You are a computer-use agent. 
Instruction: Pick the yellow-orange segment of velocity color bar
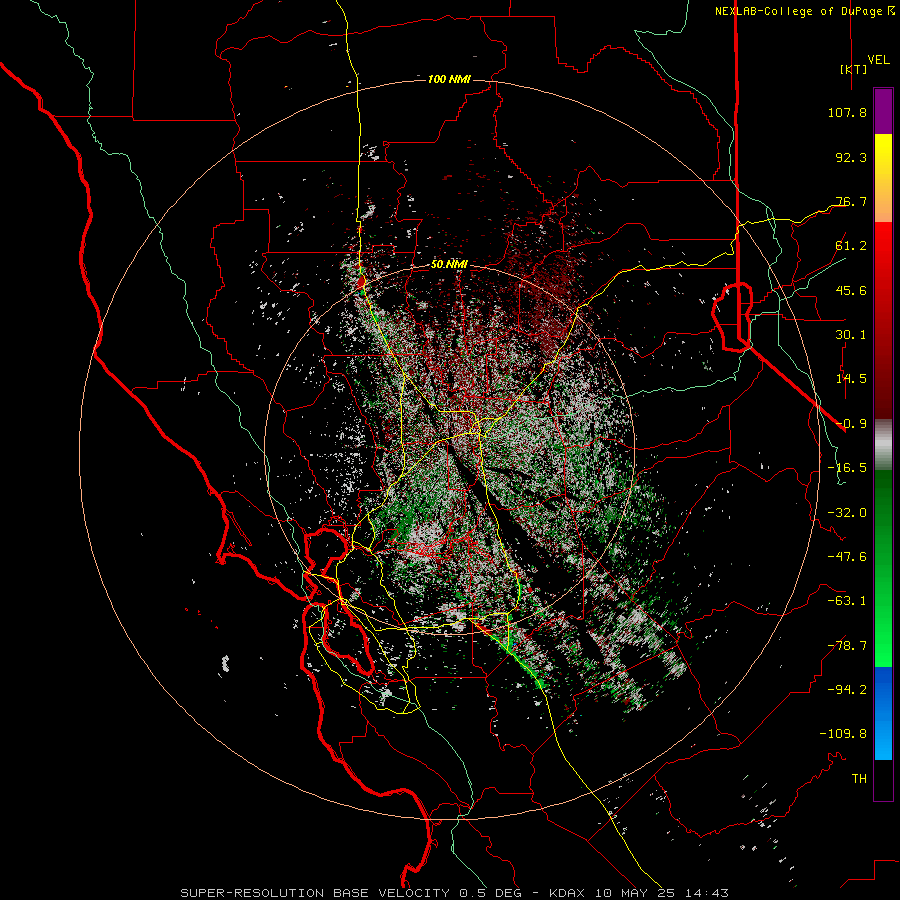pos(883,178)
